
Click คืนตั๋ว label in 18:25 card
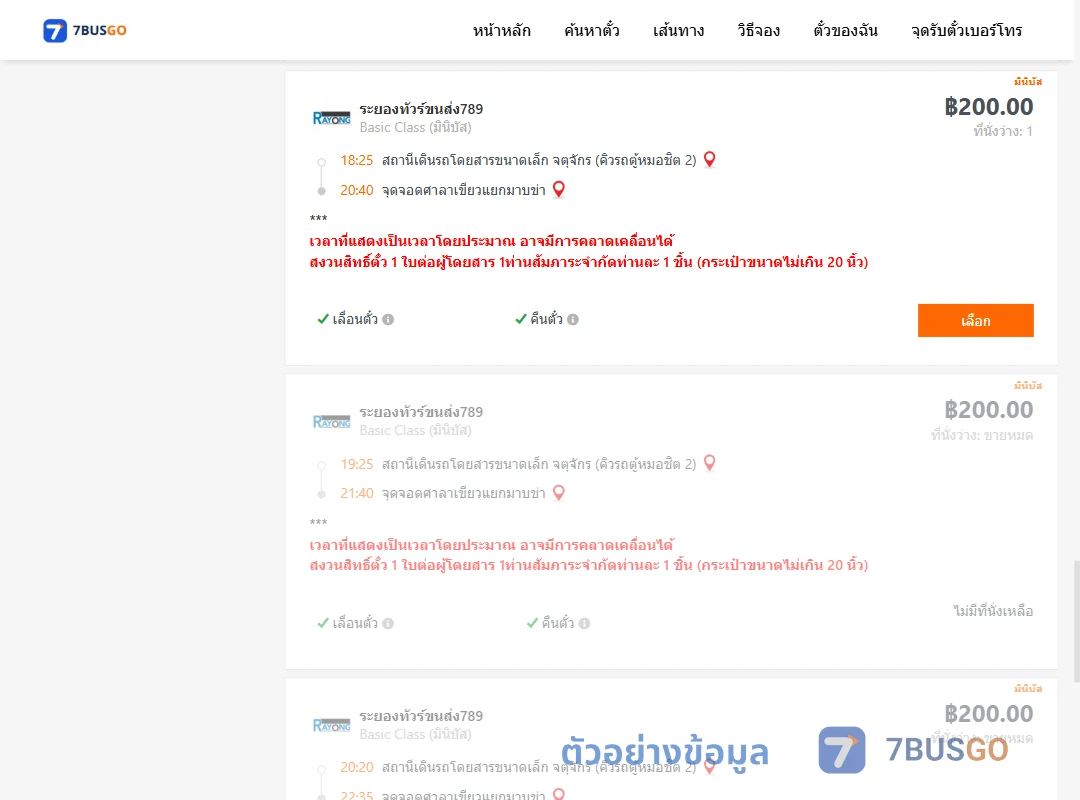[546, 319]
